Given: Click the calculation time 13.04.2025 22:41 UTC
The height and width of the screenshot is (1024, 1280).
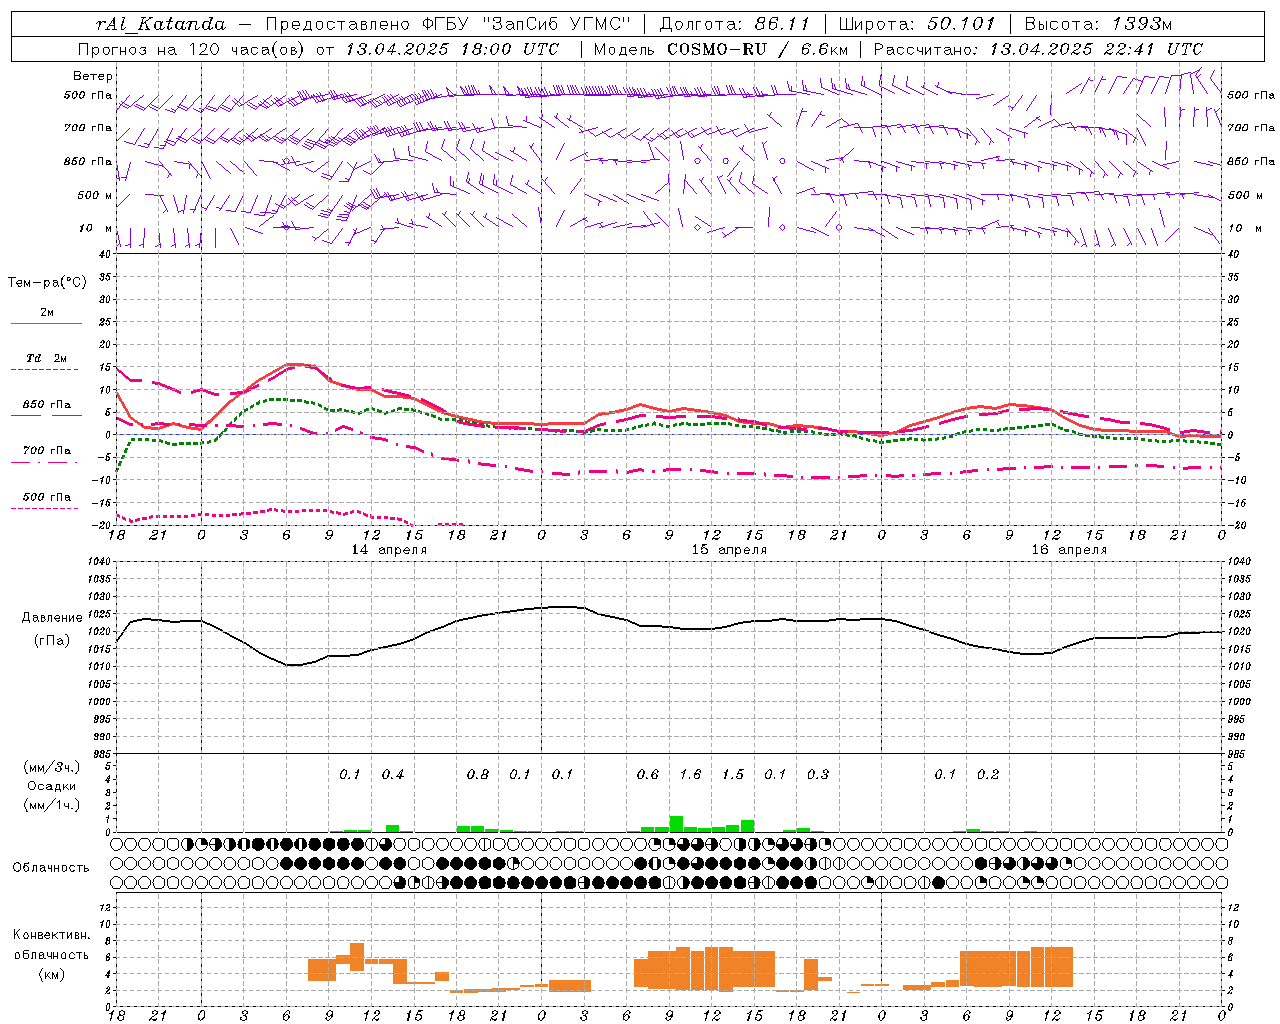Looking at the screenshot, I should coord(1096,49).
